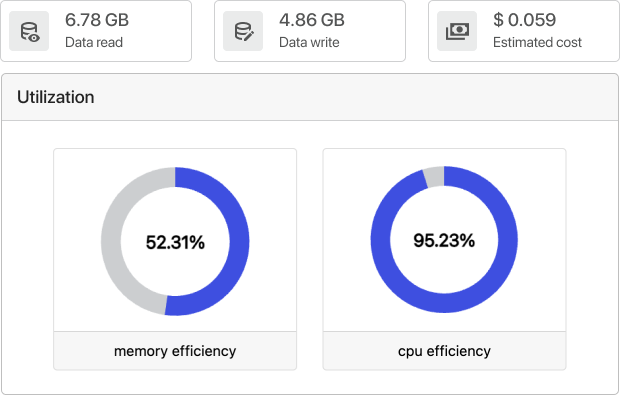Click the 95.23% cpu percentage text
This screenshot has width=620, height=395.
444,240
